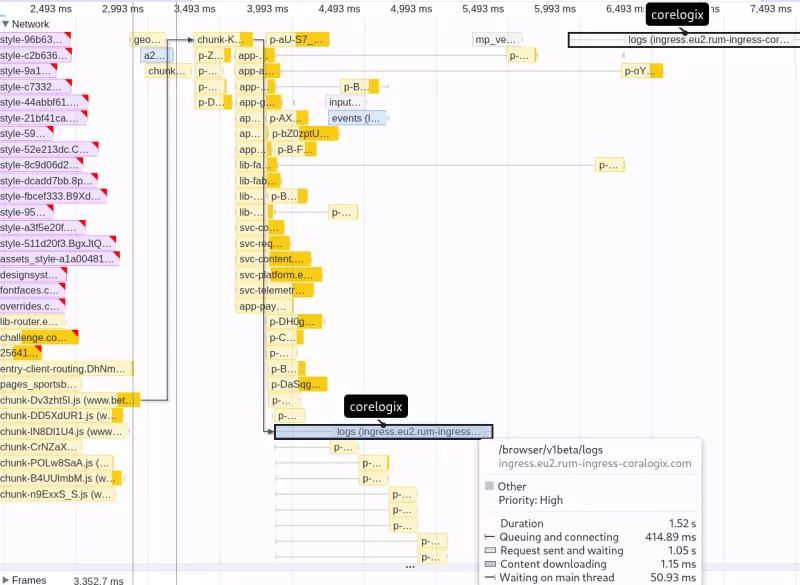
Task: Click the lower corelogix annotation label
Action: coord(376,406)
